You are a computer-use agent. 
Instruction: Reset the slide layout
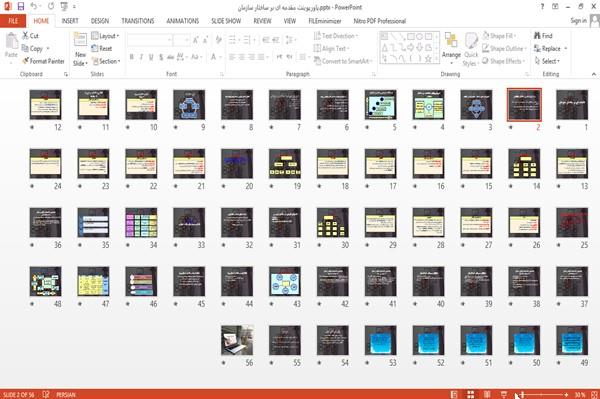coord(102,49)
